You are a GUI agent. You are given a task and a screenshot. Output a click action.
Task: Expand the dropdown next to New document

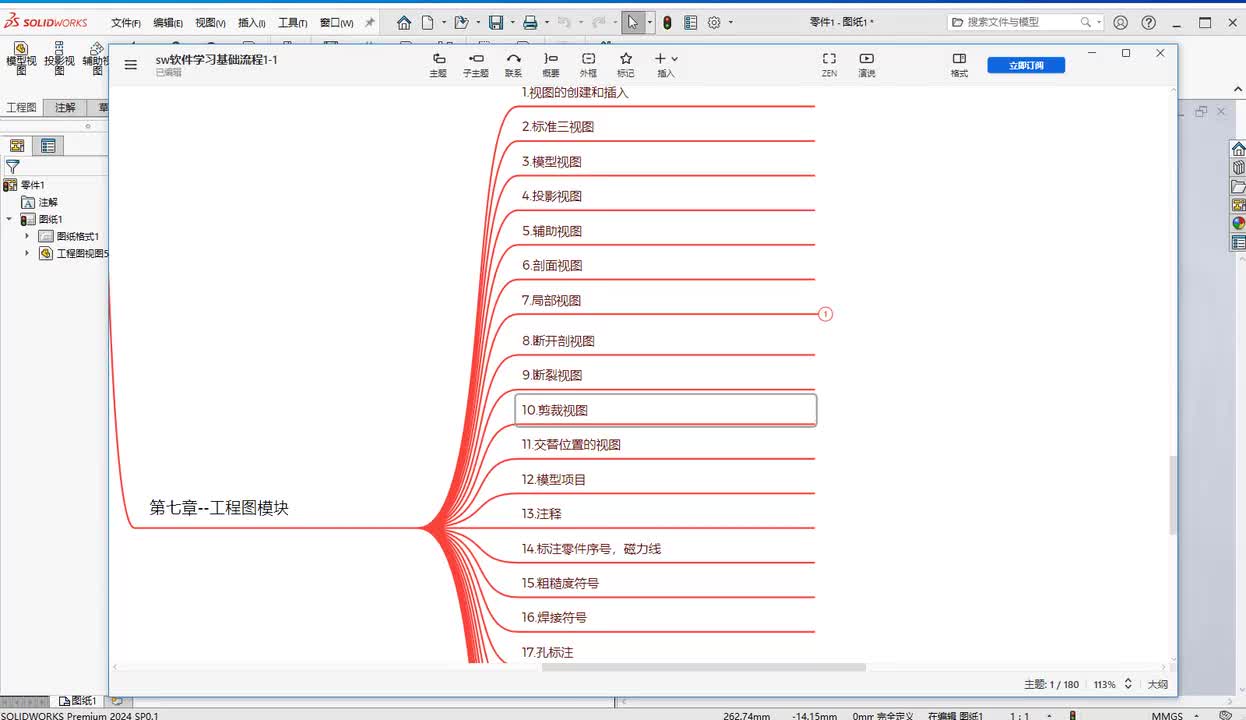click(x=443, y=22)
